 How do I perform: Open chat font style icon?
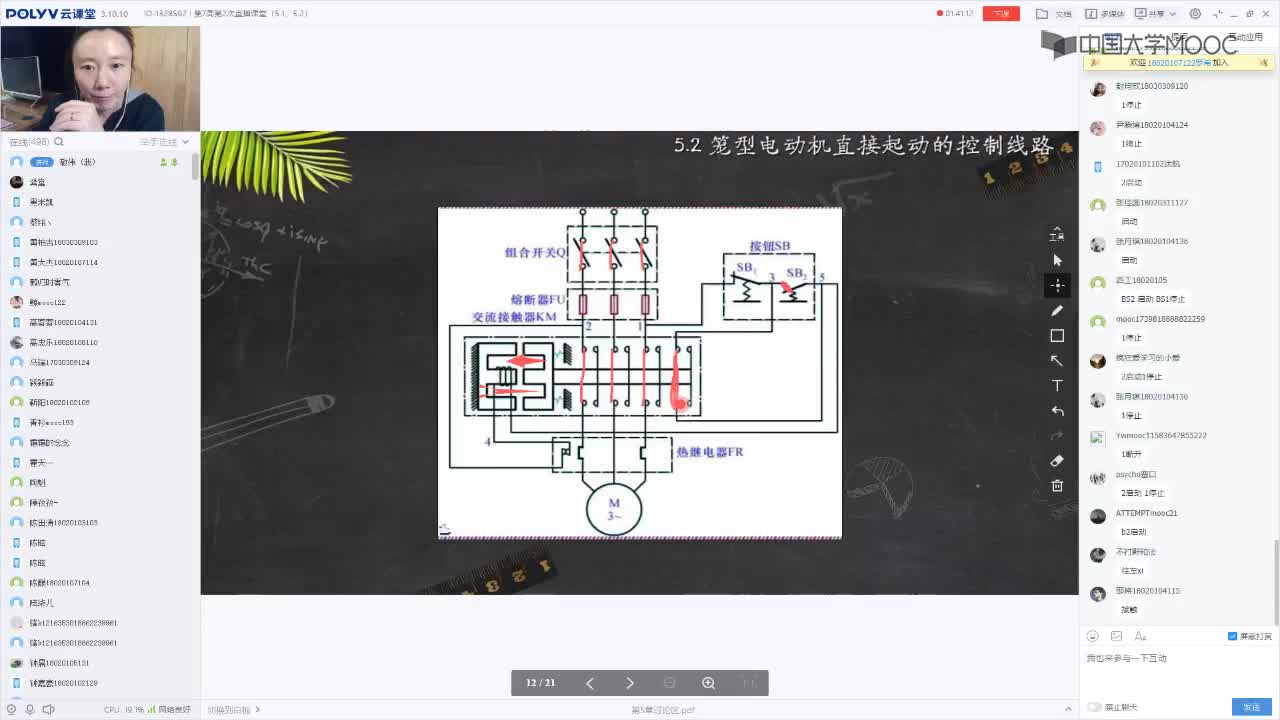pos(1140,636)
